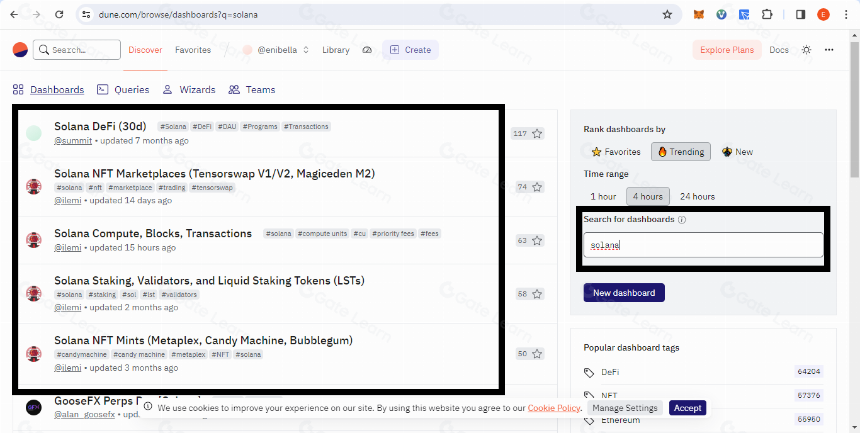Open Solana NFT Marketplaces dashboard

click(214, 173)
